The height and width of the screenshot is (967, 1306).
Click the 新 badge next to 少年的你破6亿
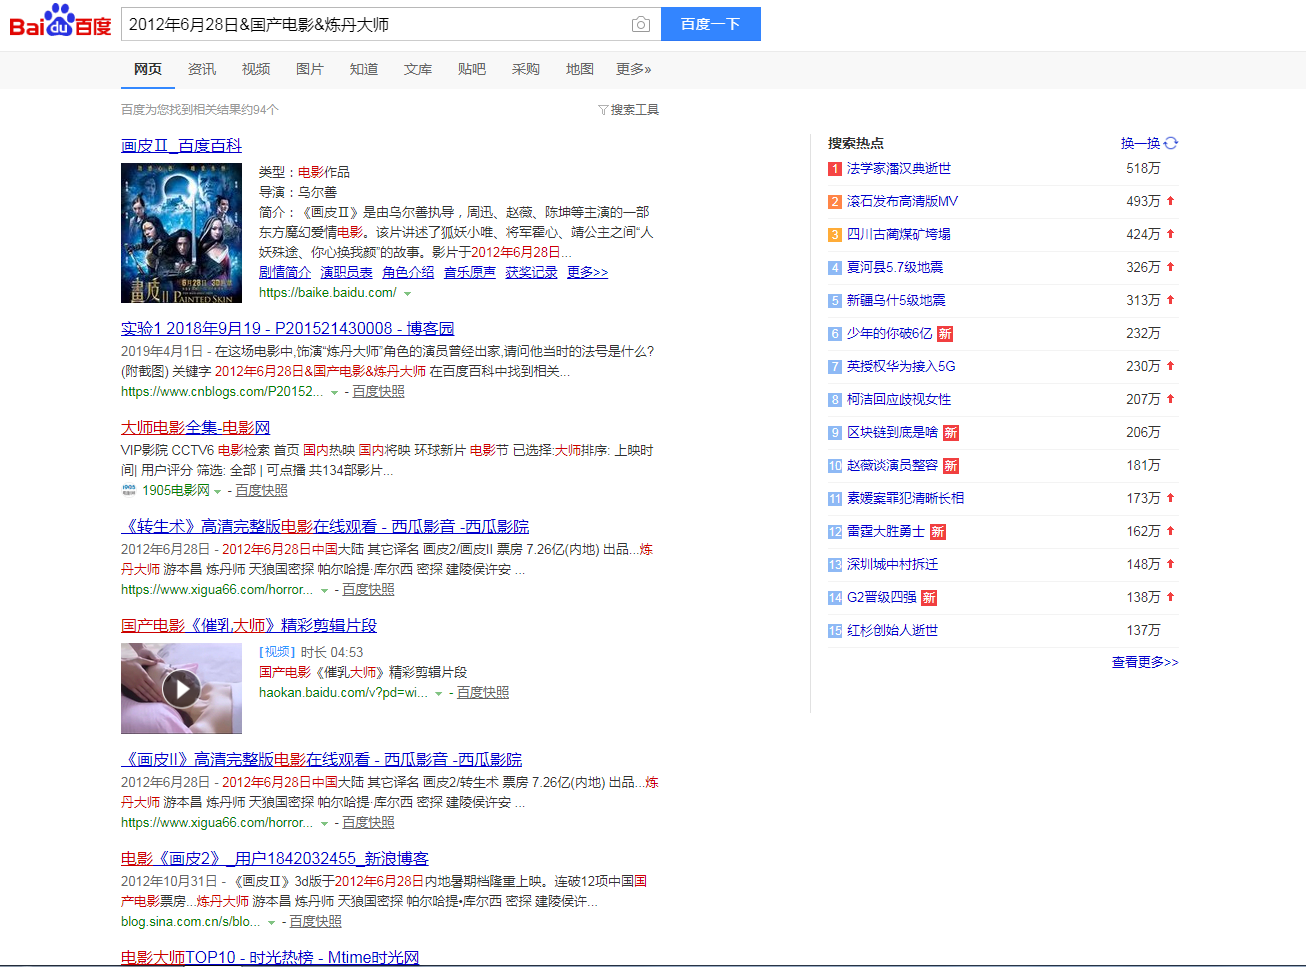pos(945,334)
